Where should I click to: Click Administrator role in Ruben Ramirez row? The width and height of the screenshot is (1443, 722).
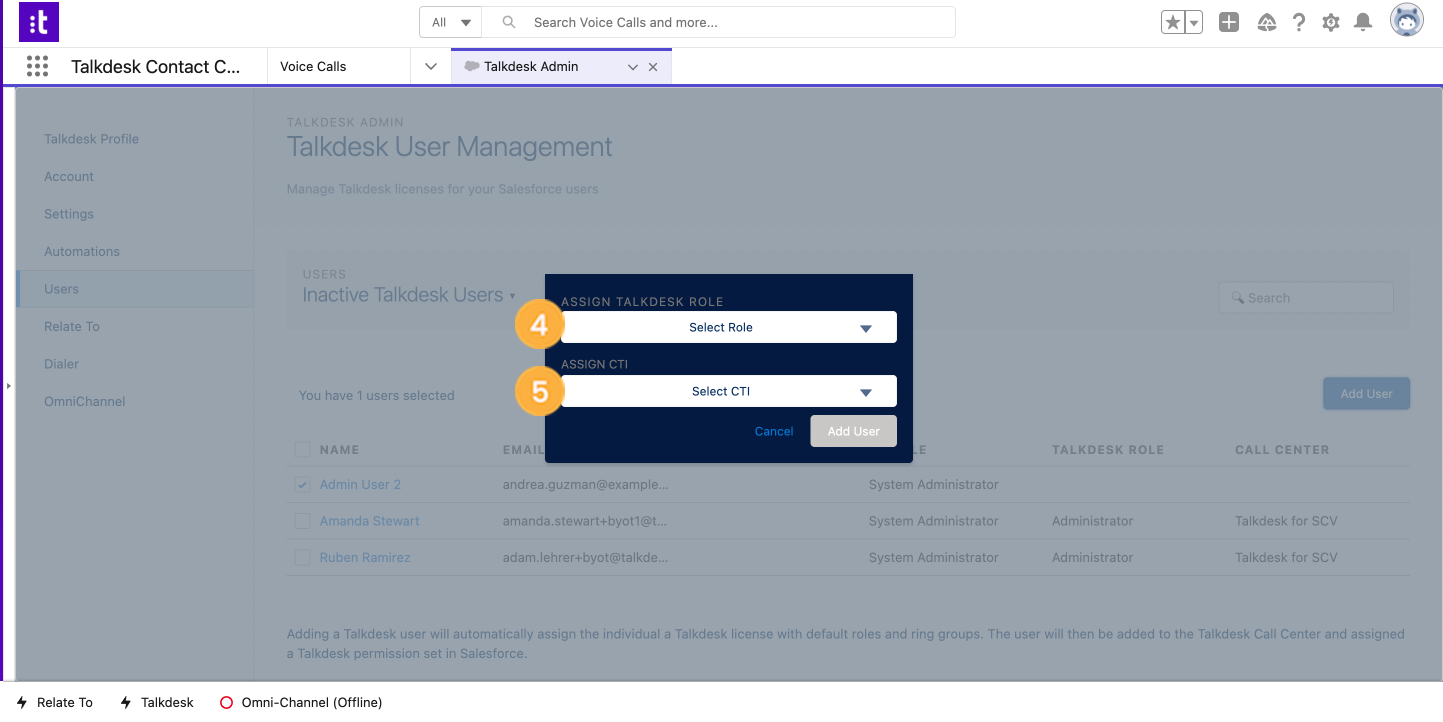[1093, 557]
